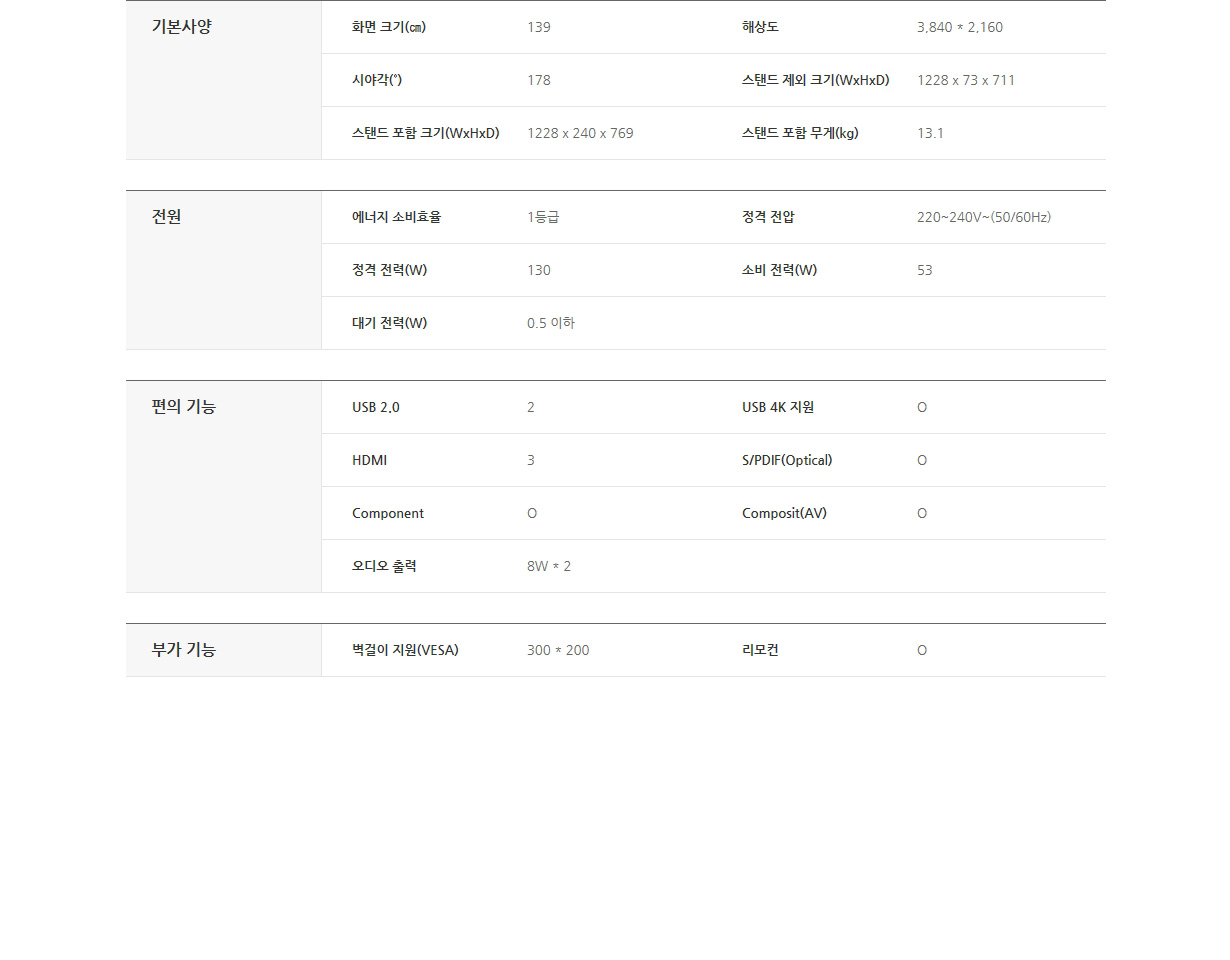The width and height of the screenshot is (1230, 960).
Task: Select the 부가 기능 section header
Action: coord(183,650)
